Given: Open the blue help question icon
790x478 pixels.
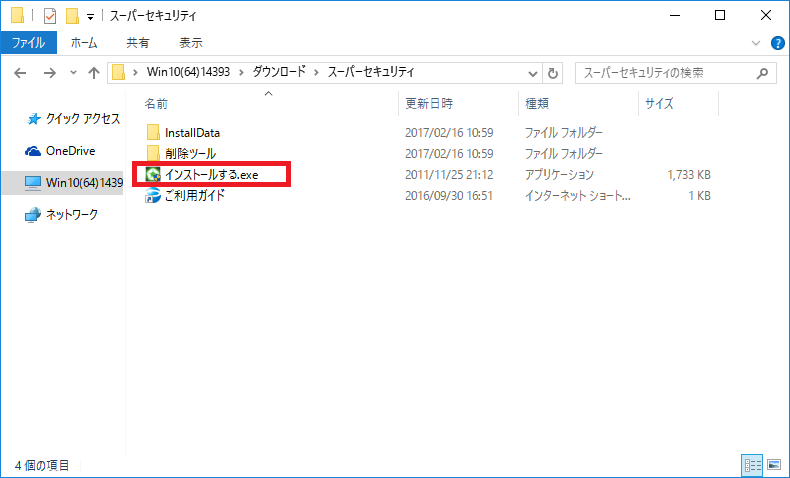Looking at the screenshot, I should pyautogui.click(x=777, y=43).
